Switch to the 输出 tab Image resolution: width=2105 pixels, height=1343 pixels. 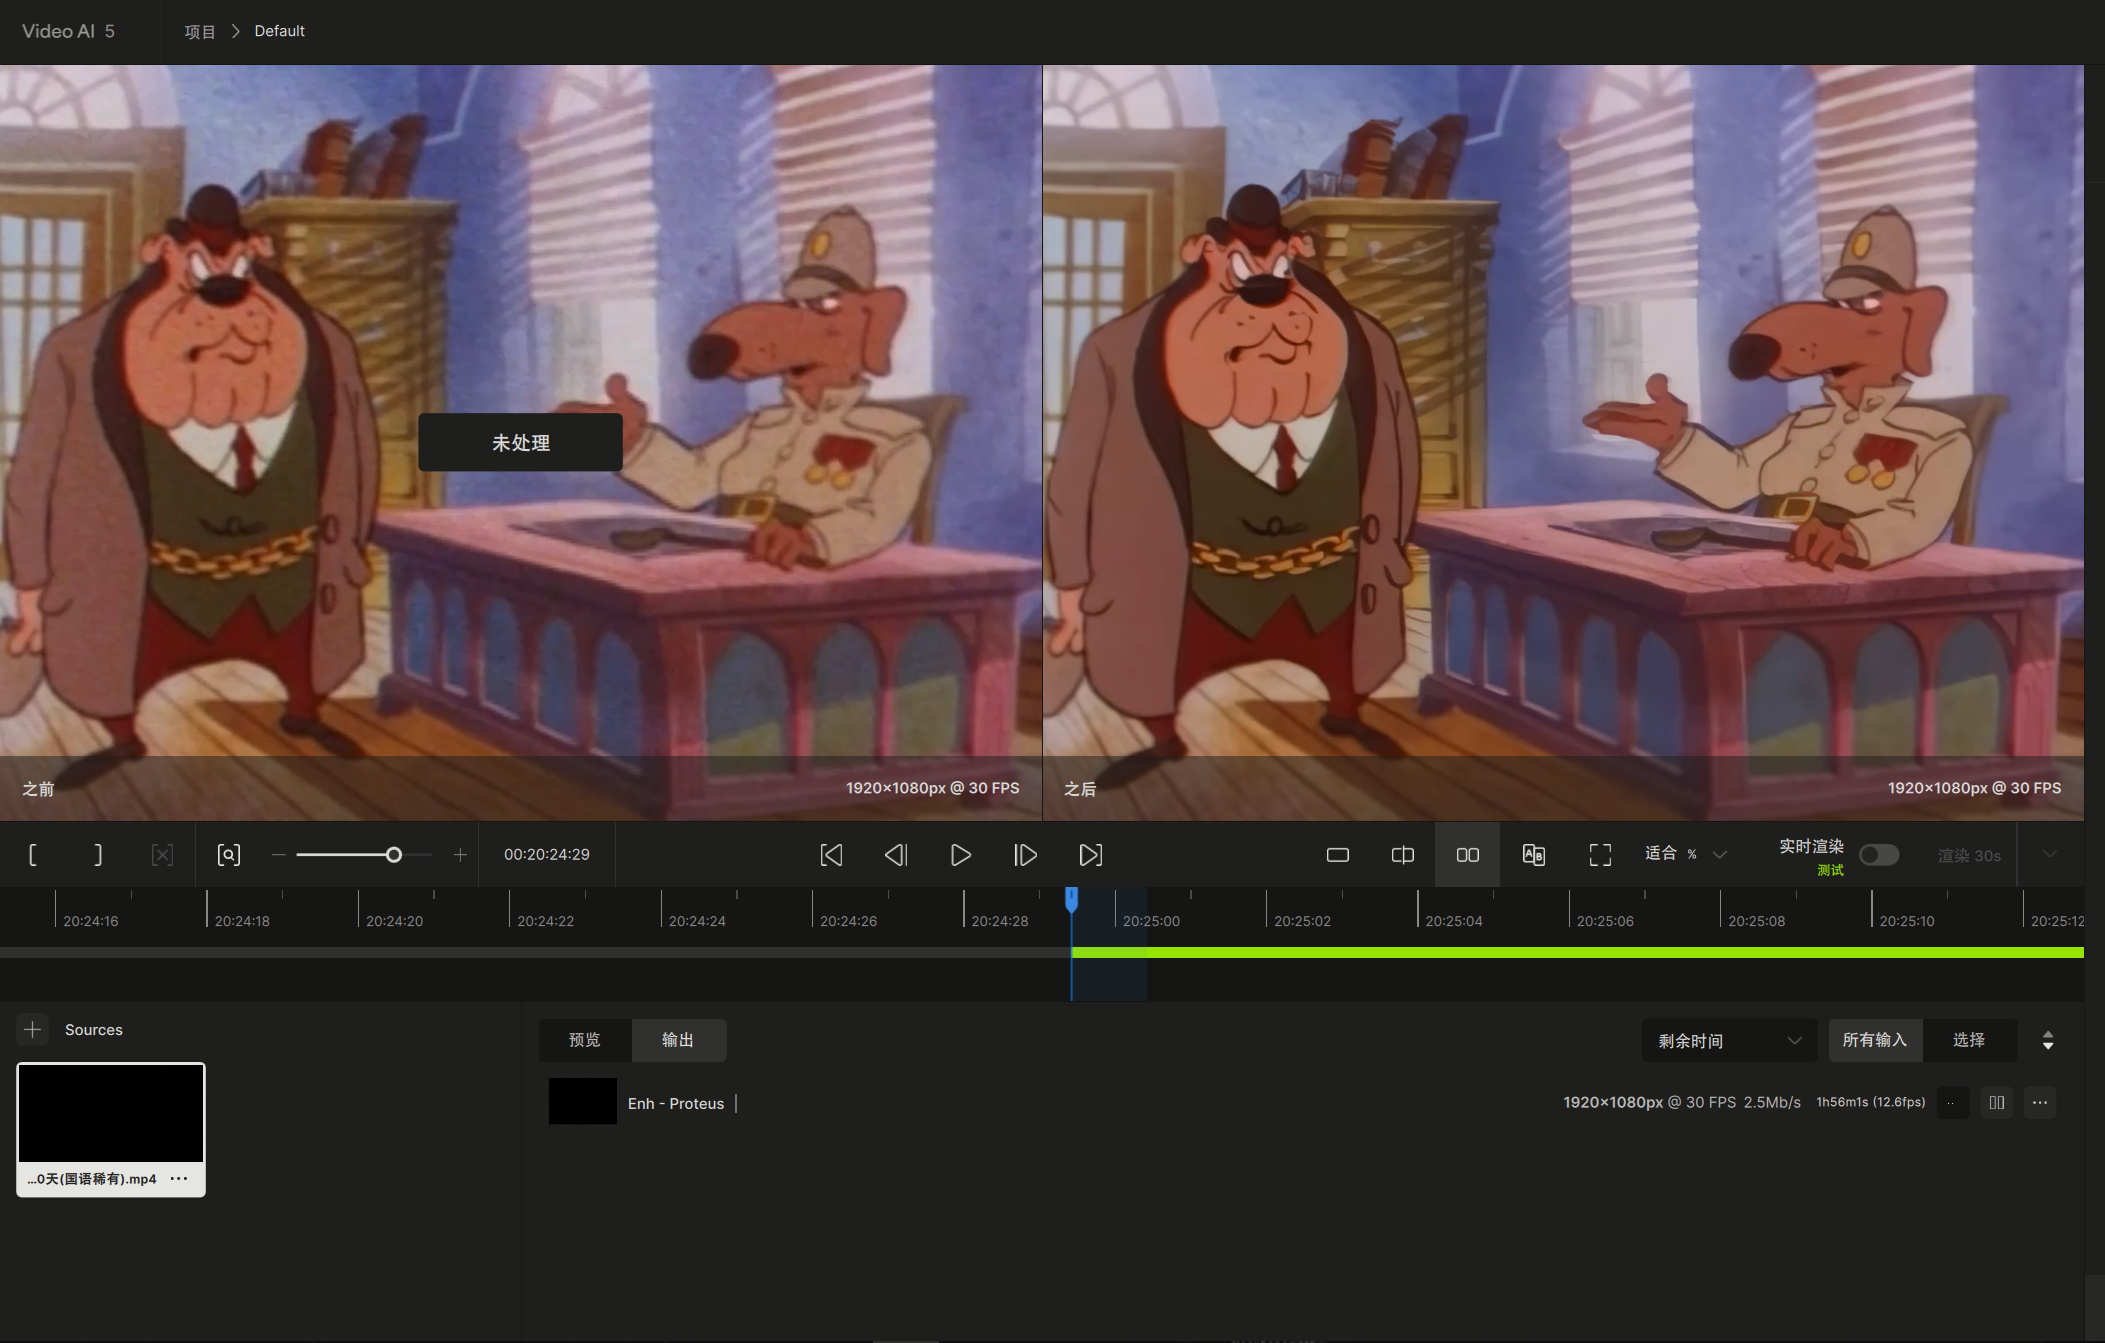coord(678,1040)
